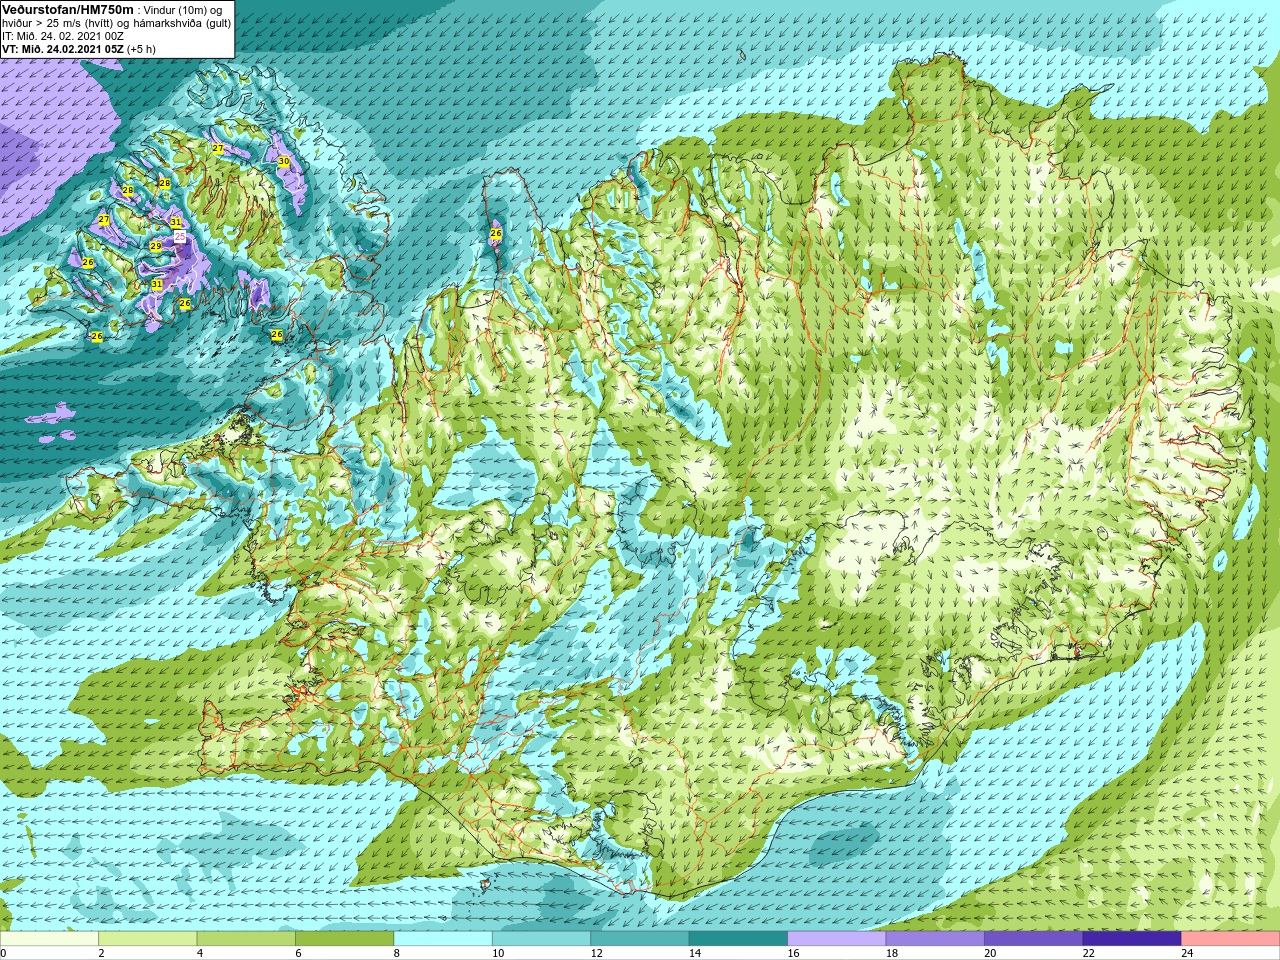Viewport: 1280px width, 960px height.
Task: Click the 4–6 m/s green legend swatch
Action: pos(246,938)
